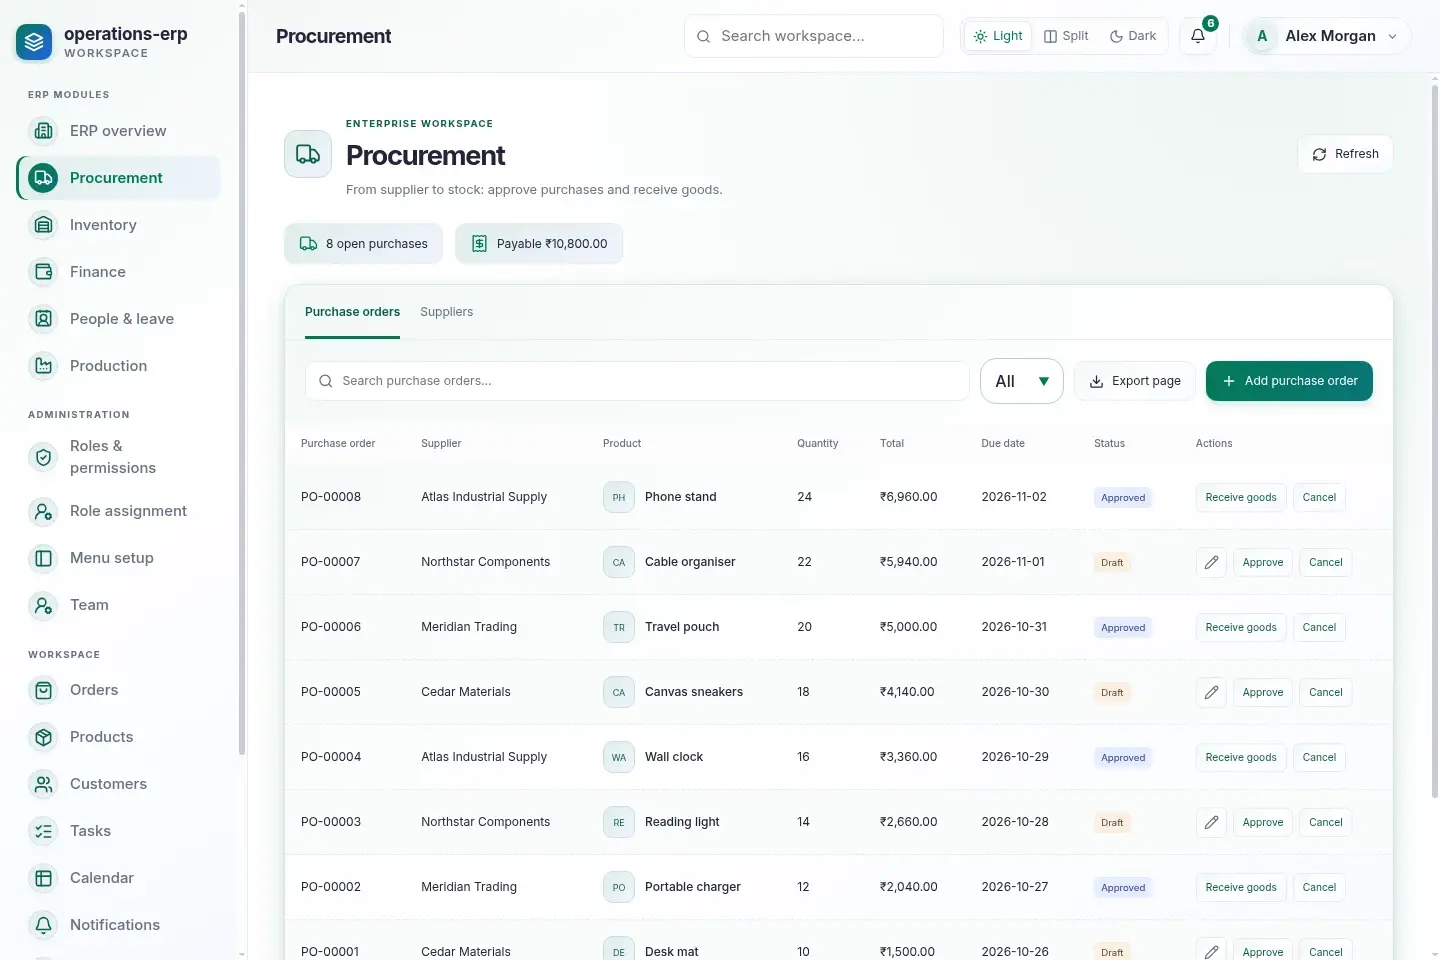This screenshot has height=960, width=1440.
Task: Switch to Dark theme mode
Action: coord(1133,36)
